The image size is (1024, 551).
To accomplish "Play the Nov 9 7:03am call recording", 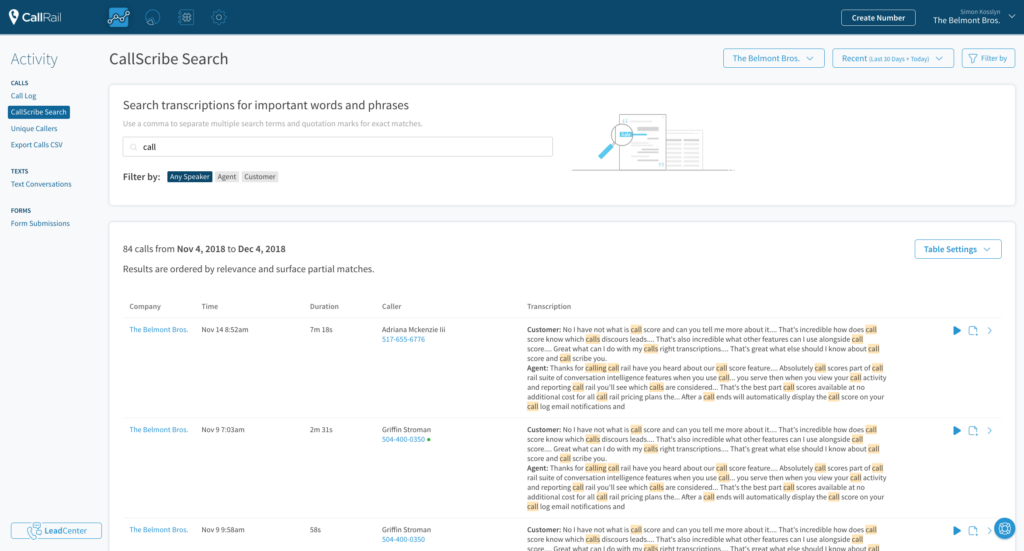I will [x=956, y=430].
